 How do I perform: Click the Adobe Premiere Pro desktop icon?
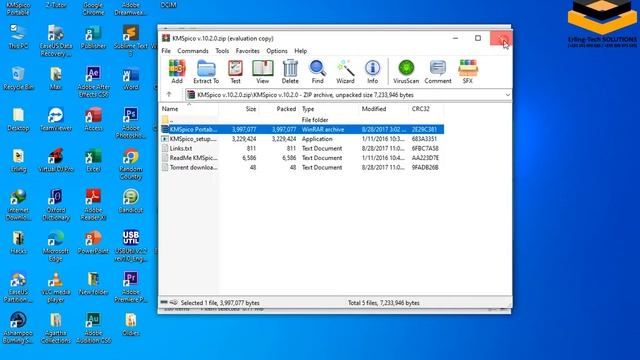click(131, 287)
